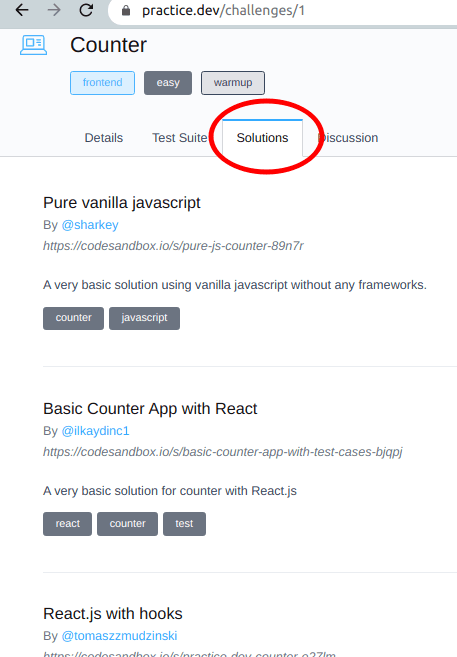The image size is (457, 657).
Task: Click the javascript tag under vanilla solution
Action: point(145,318)
